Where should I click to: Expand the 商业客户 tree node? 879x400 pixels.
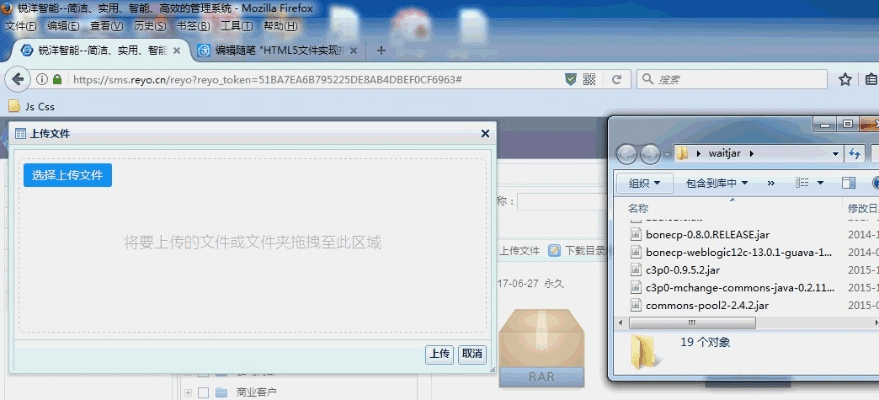click(x=188, y=393)
